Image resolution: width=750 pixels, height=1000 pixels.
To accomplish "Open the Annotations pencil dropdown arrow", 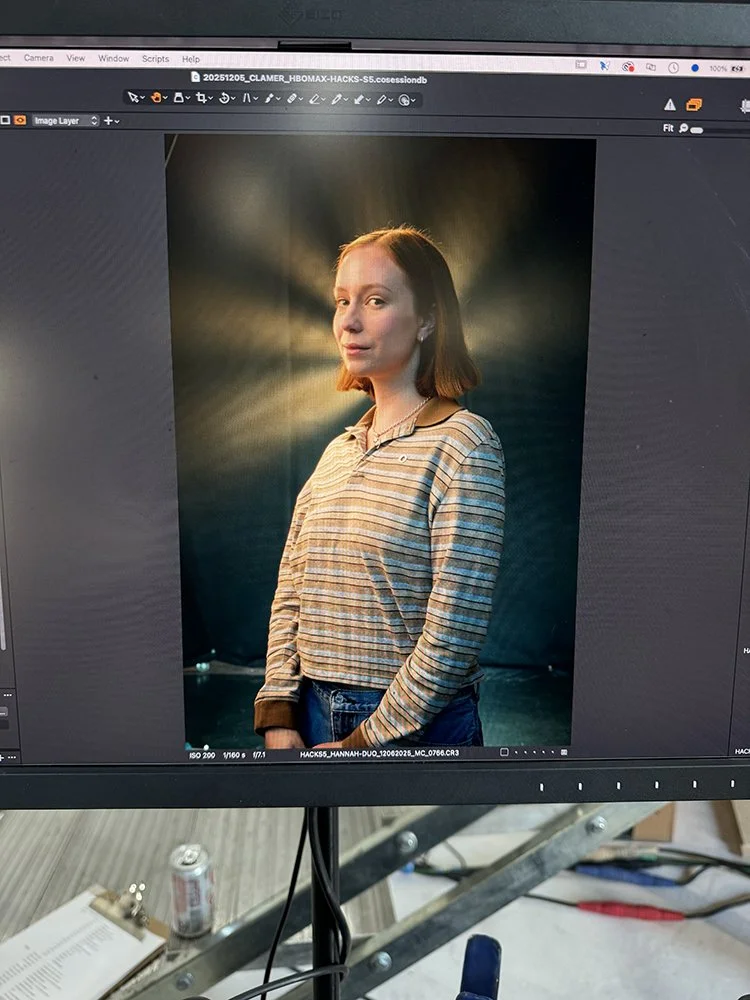I will point(390,100).
